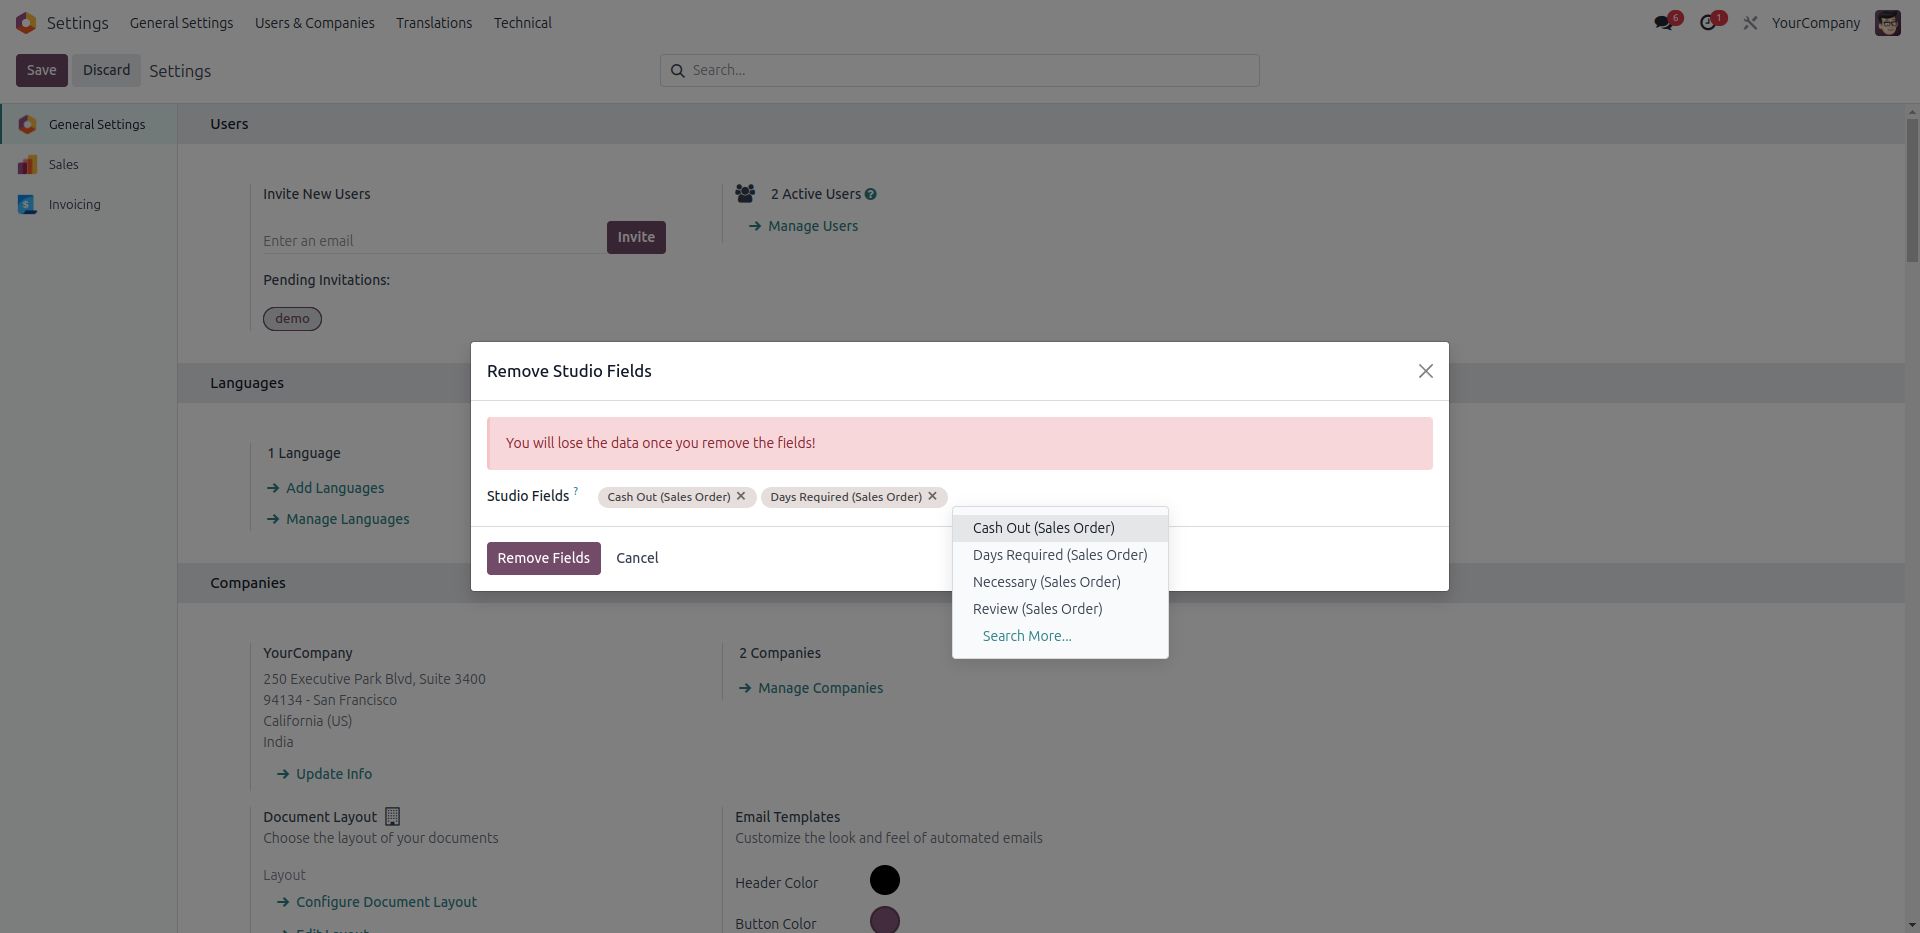Open the Technical menu
This screenshot has width=1920, height=933.
(522, 23)
